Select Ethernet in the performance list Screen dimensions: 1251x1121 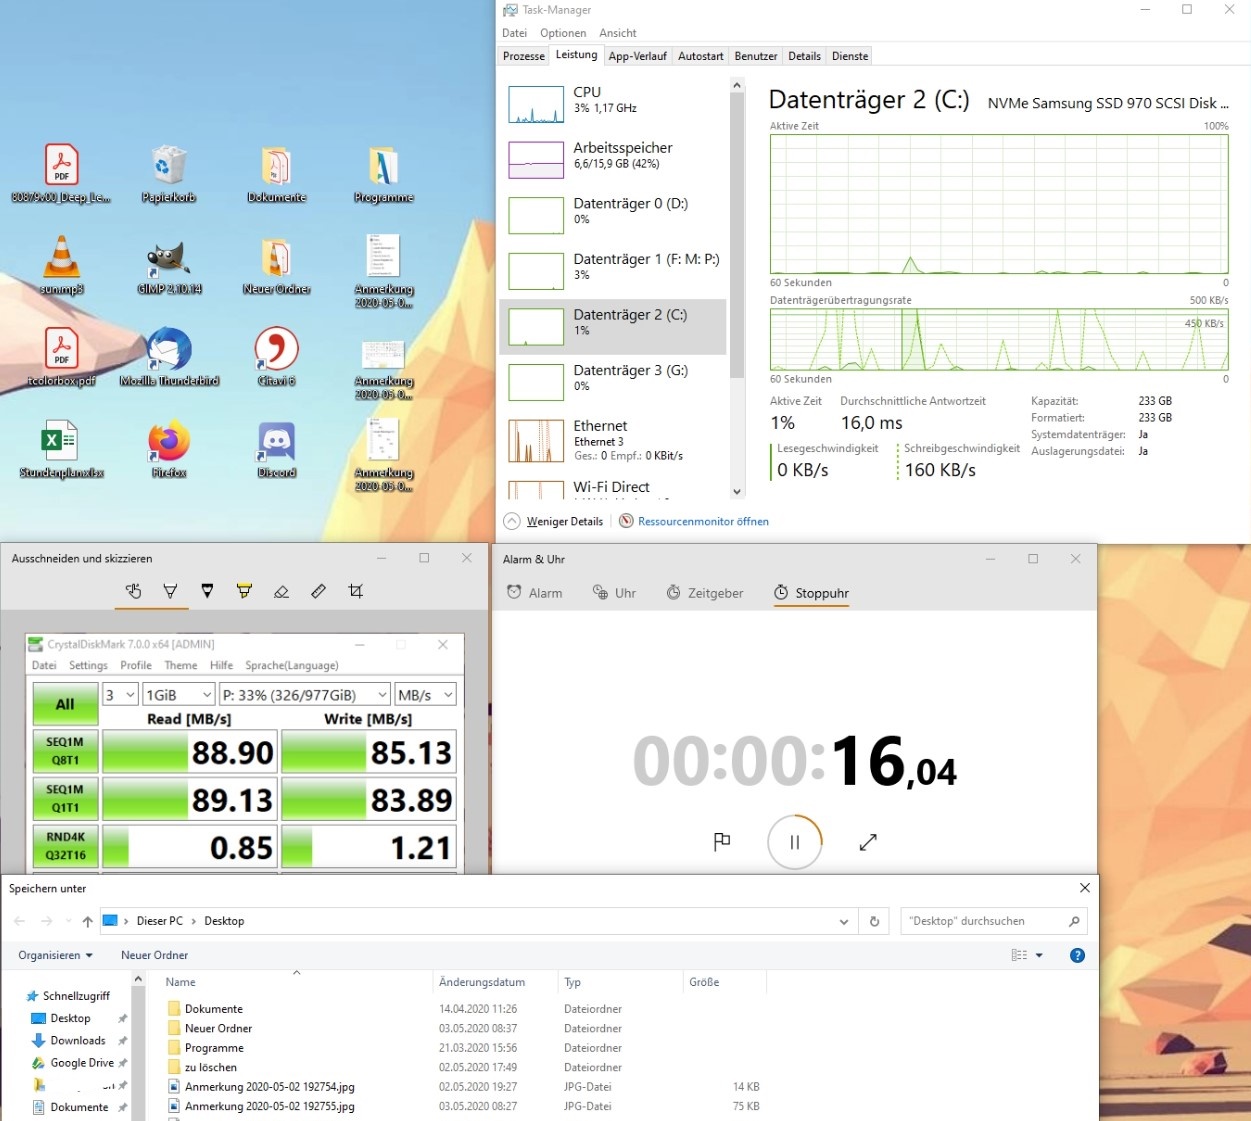(x=613, y=440)
